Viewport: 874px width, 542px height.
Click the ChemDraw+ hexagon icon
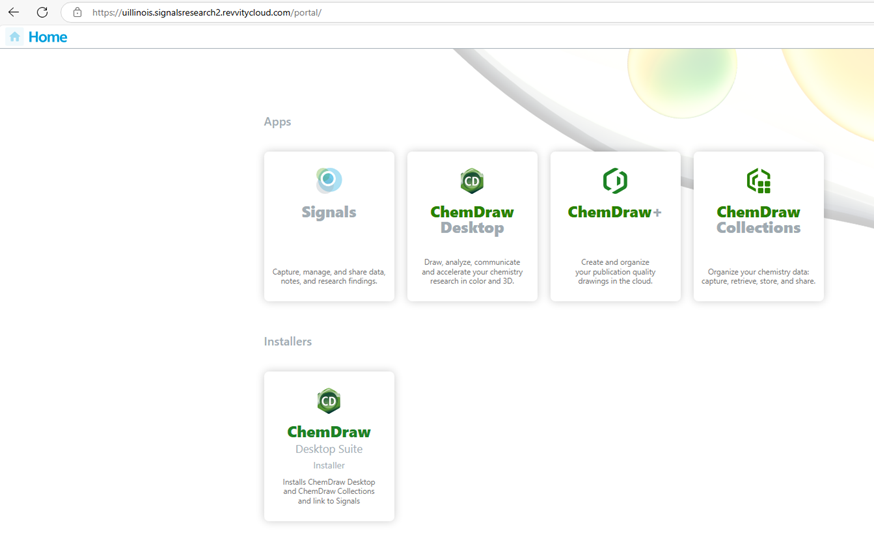(615, 181)
